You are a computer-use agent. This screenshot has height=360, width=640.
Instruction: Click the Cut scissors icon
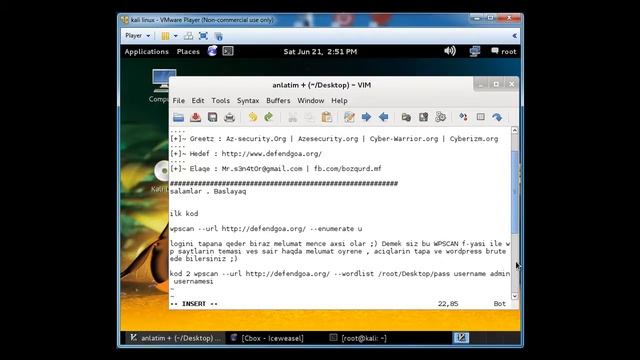(293, 118)
